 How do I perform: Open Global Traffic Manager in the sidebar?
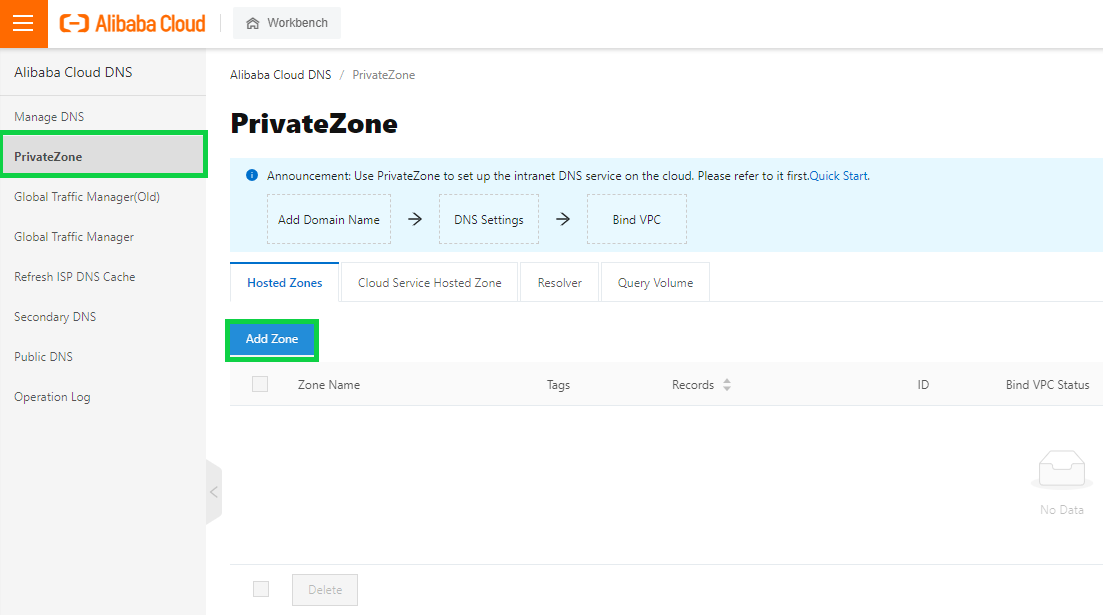click(103, 237)
